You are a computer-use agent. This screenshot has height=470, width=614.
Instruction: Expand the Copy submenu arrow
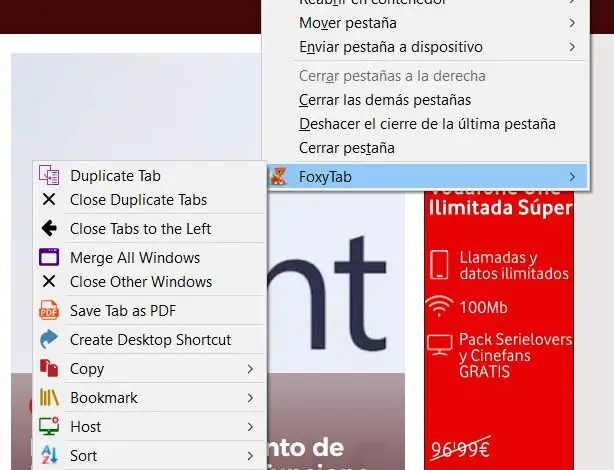(x=250, y=369)
